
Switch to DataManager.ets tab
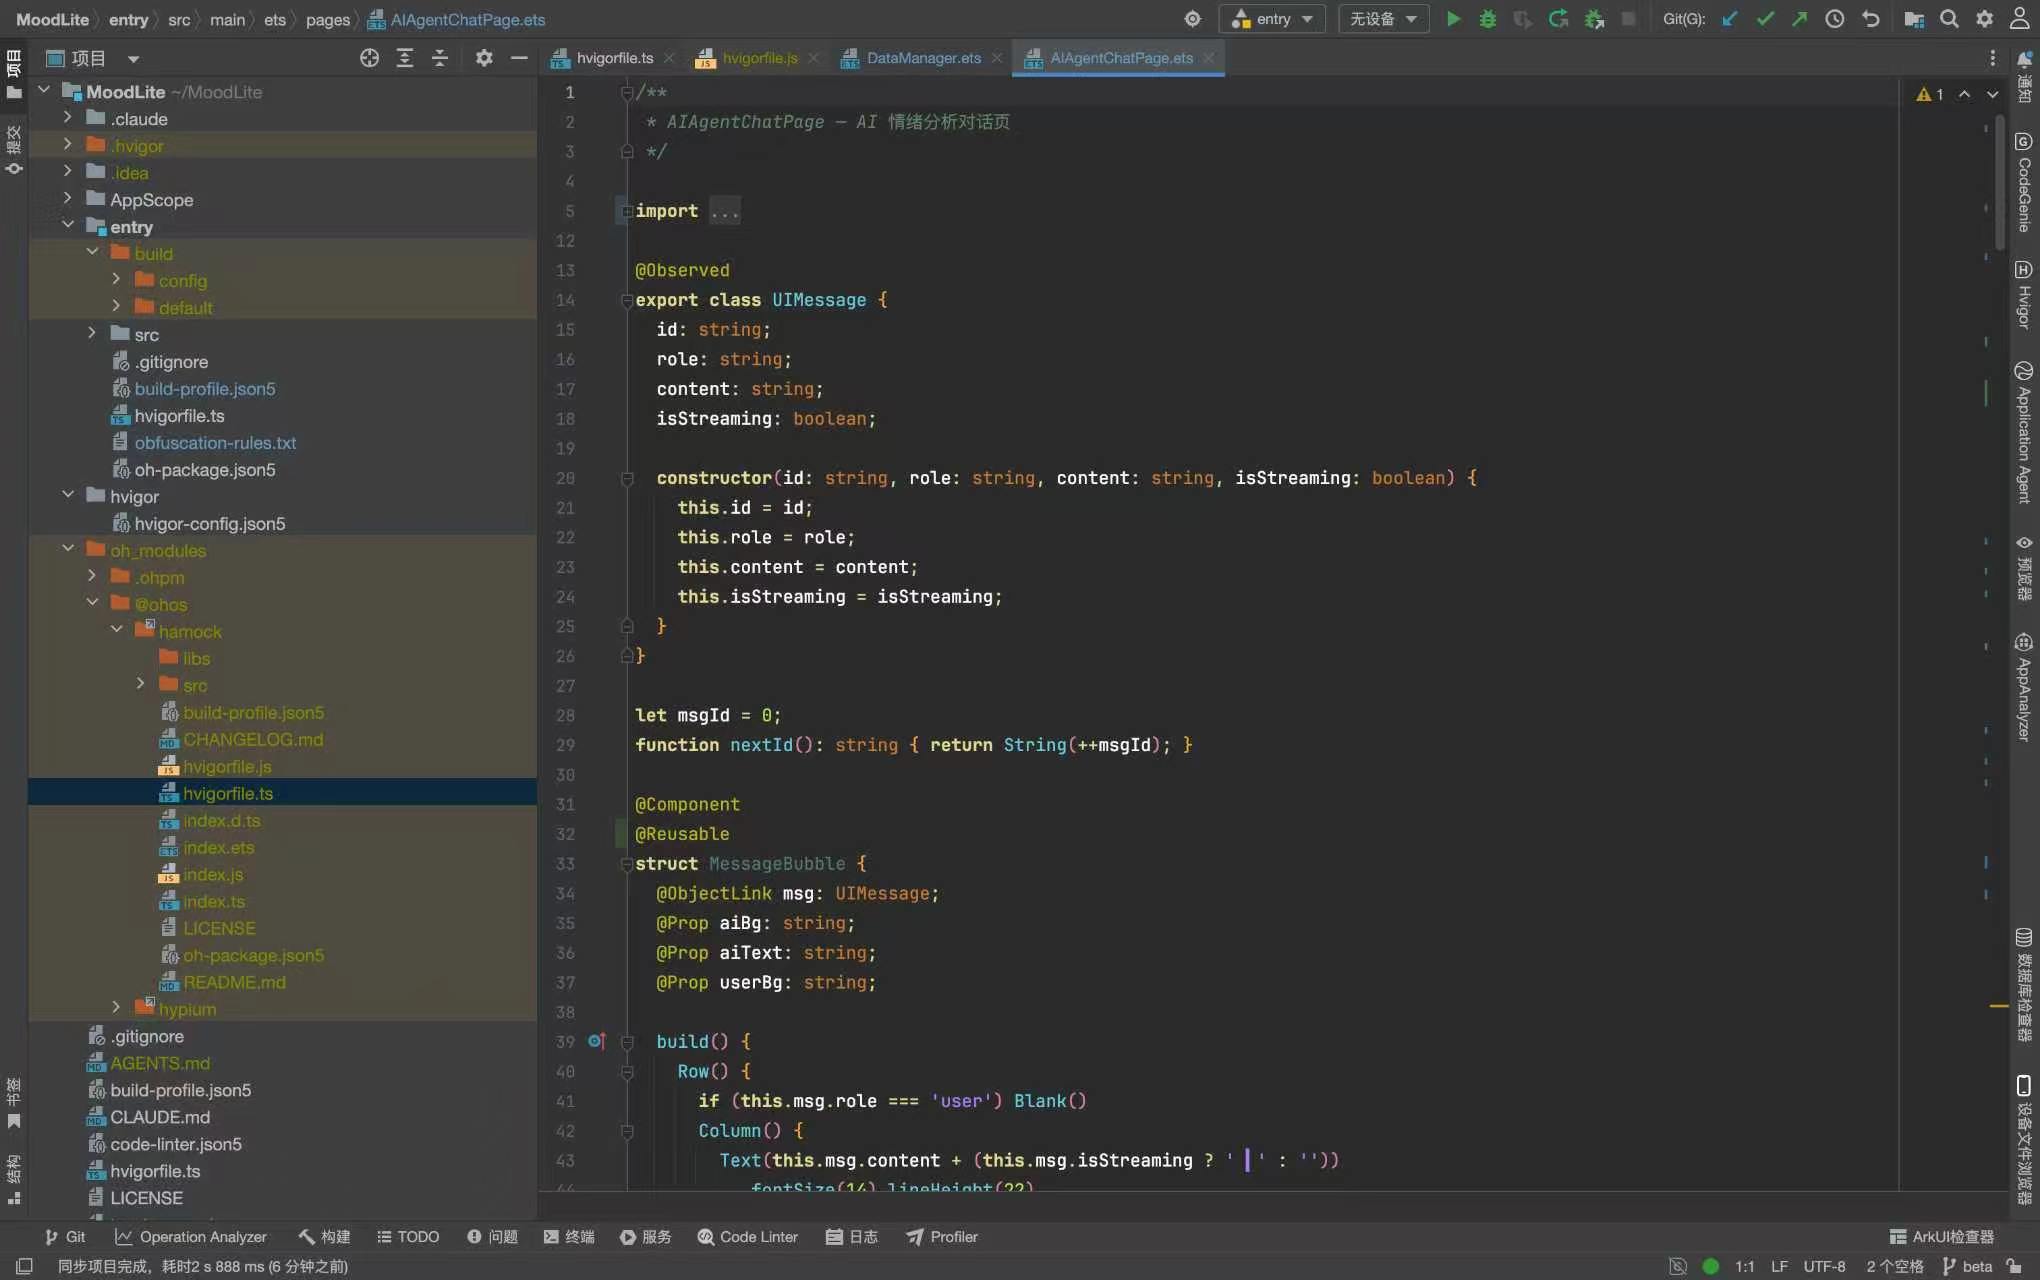[922, 58]
